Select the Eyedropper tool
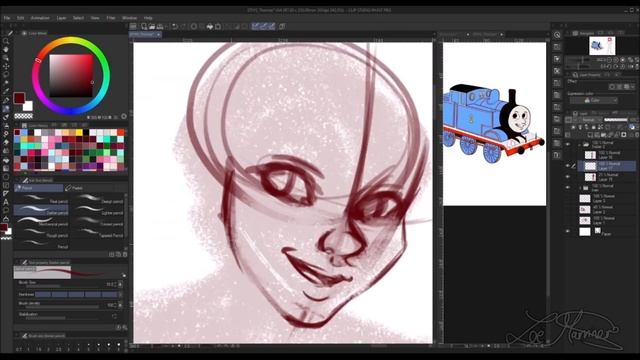Image resolution: width=640 pixels, height=360 pixels. (x=6, y=92)
